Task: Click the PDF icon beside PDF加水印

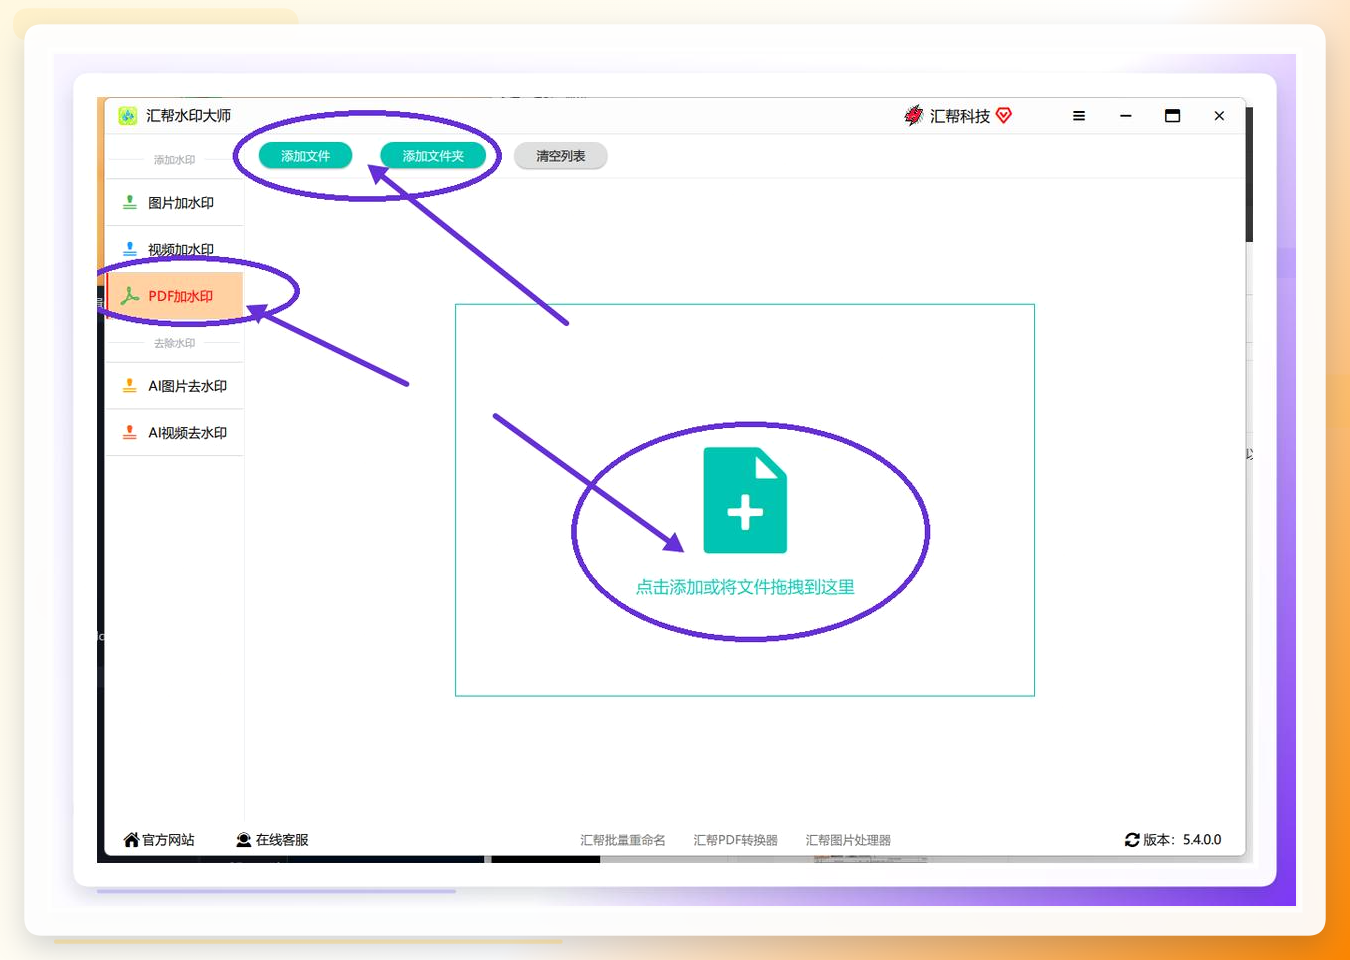Action: pos(130,296)
